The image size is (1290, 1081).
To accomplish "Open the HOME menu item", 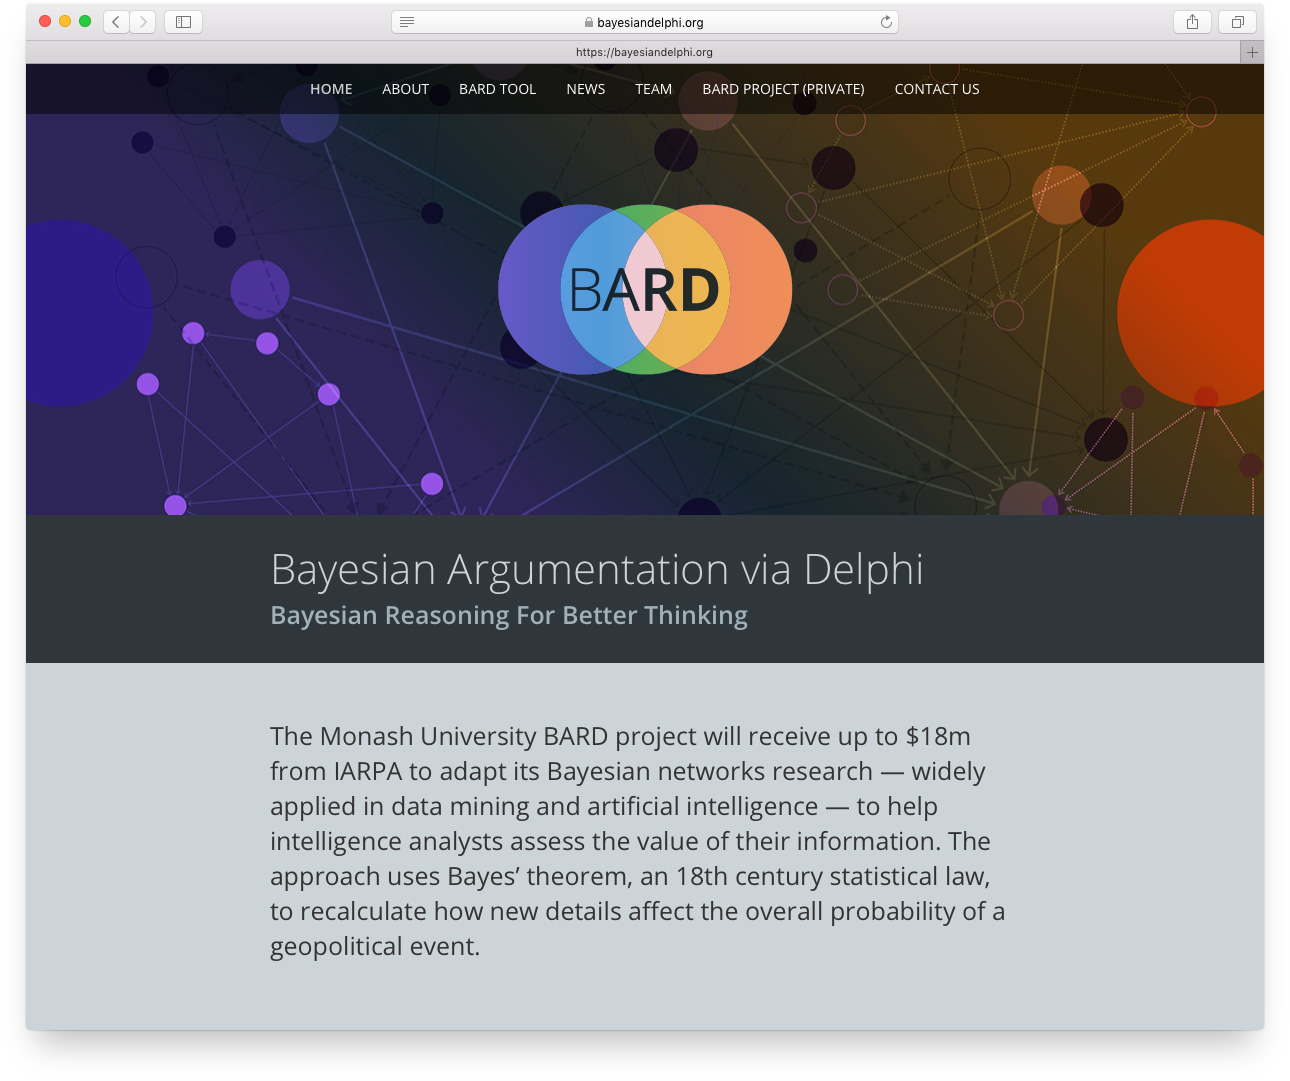I will click(331, 89).
